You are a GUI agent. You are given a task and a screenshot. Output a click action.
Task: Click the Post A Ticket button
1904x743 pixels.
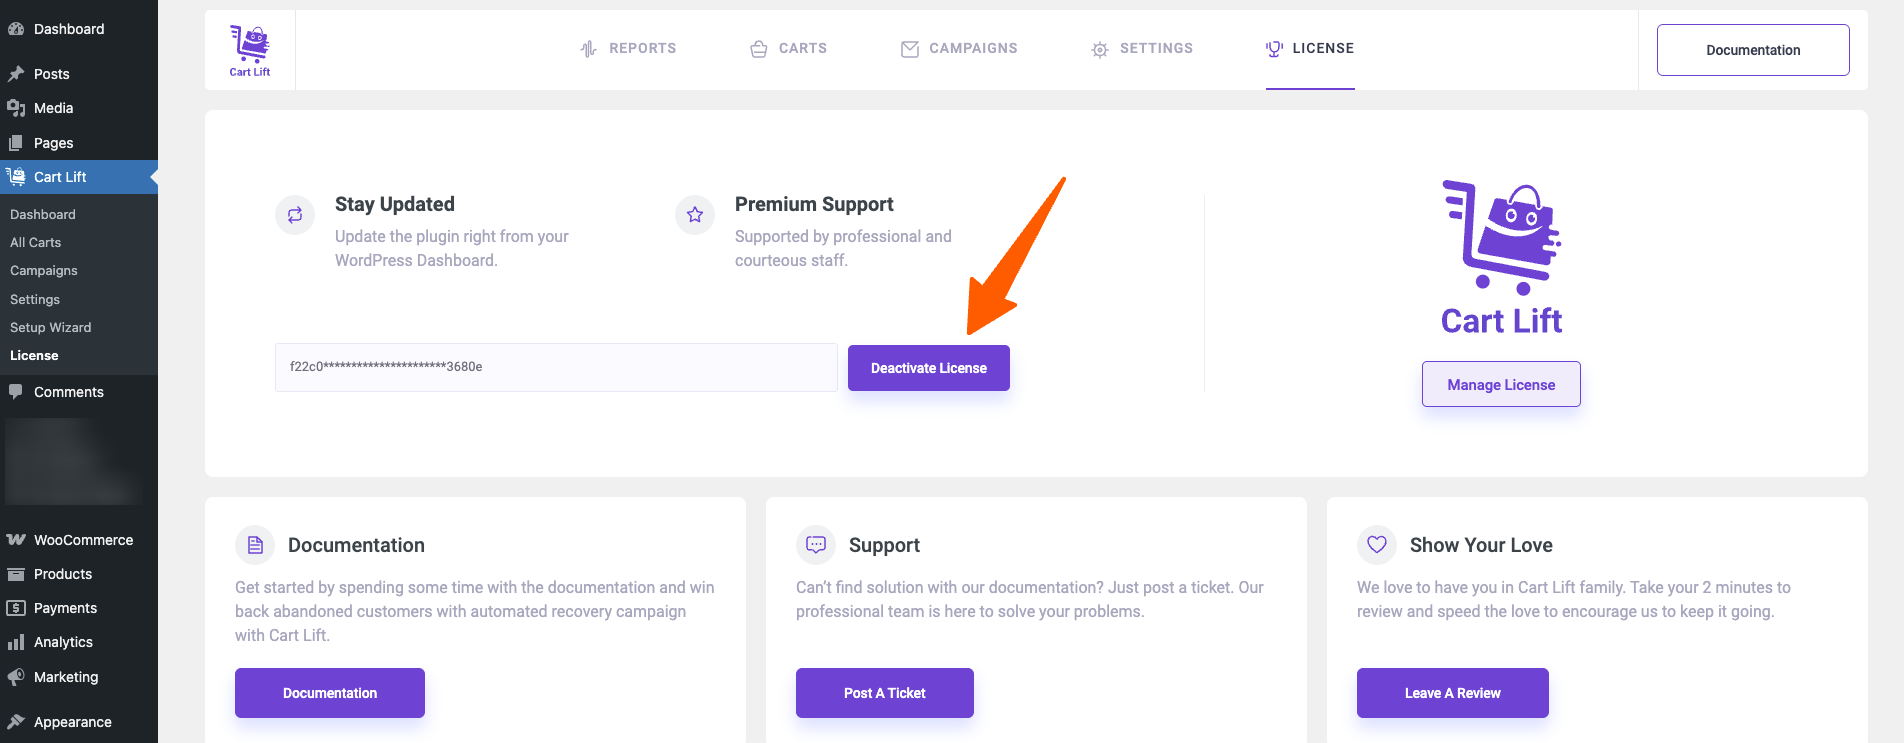(885, 693)
